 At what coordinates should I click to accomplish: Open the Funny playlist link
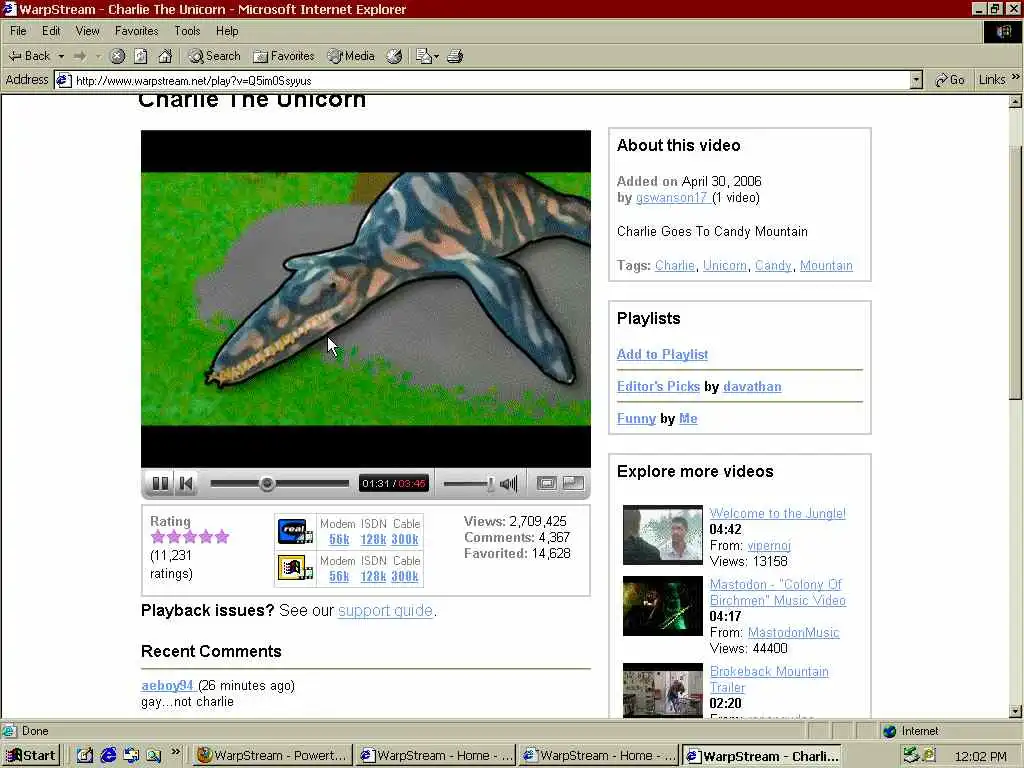point(636,419)
